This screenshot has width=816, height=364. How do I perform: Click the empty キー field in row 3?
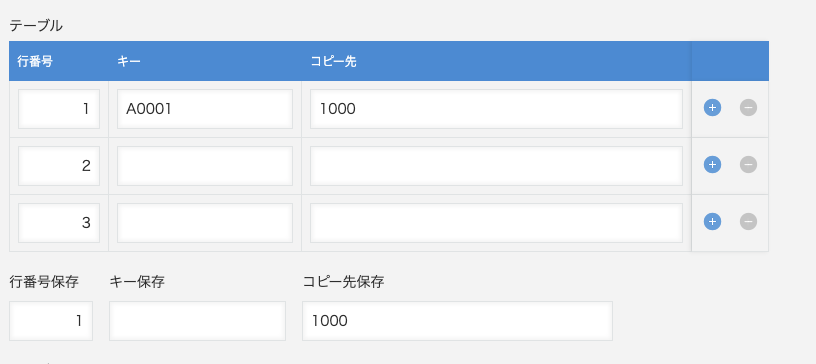pos(205,223)
